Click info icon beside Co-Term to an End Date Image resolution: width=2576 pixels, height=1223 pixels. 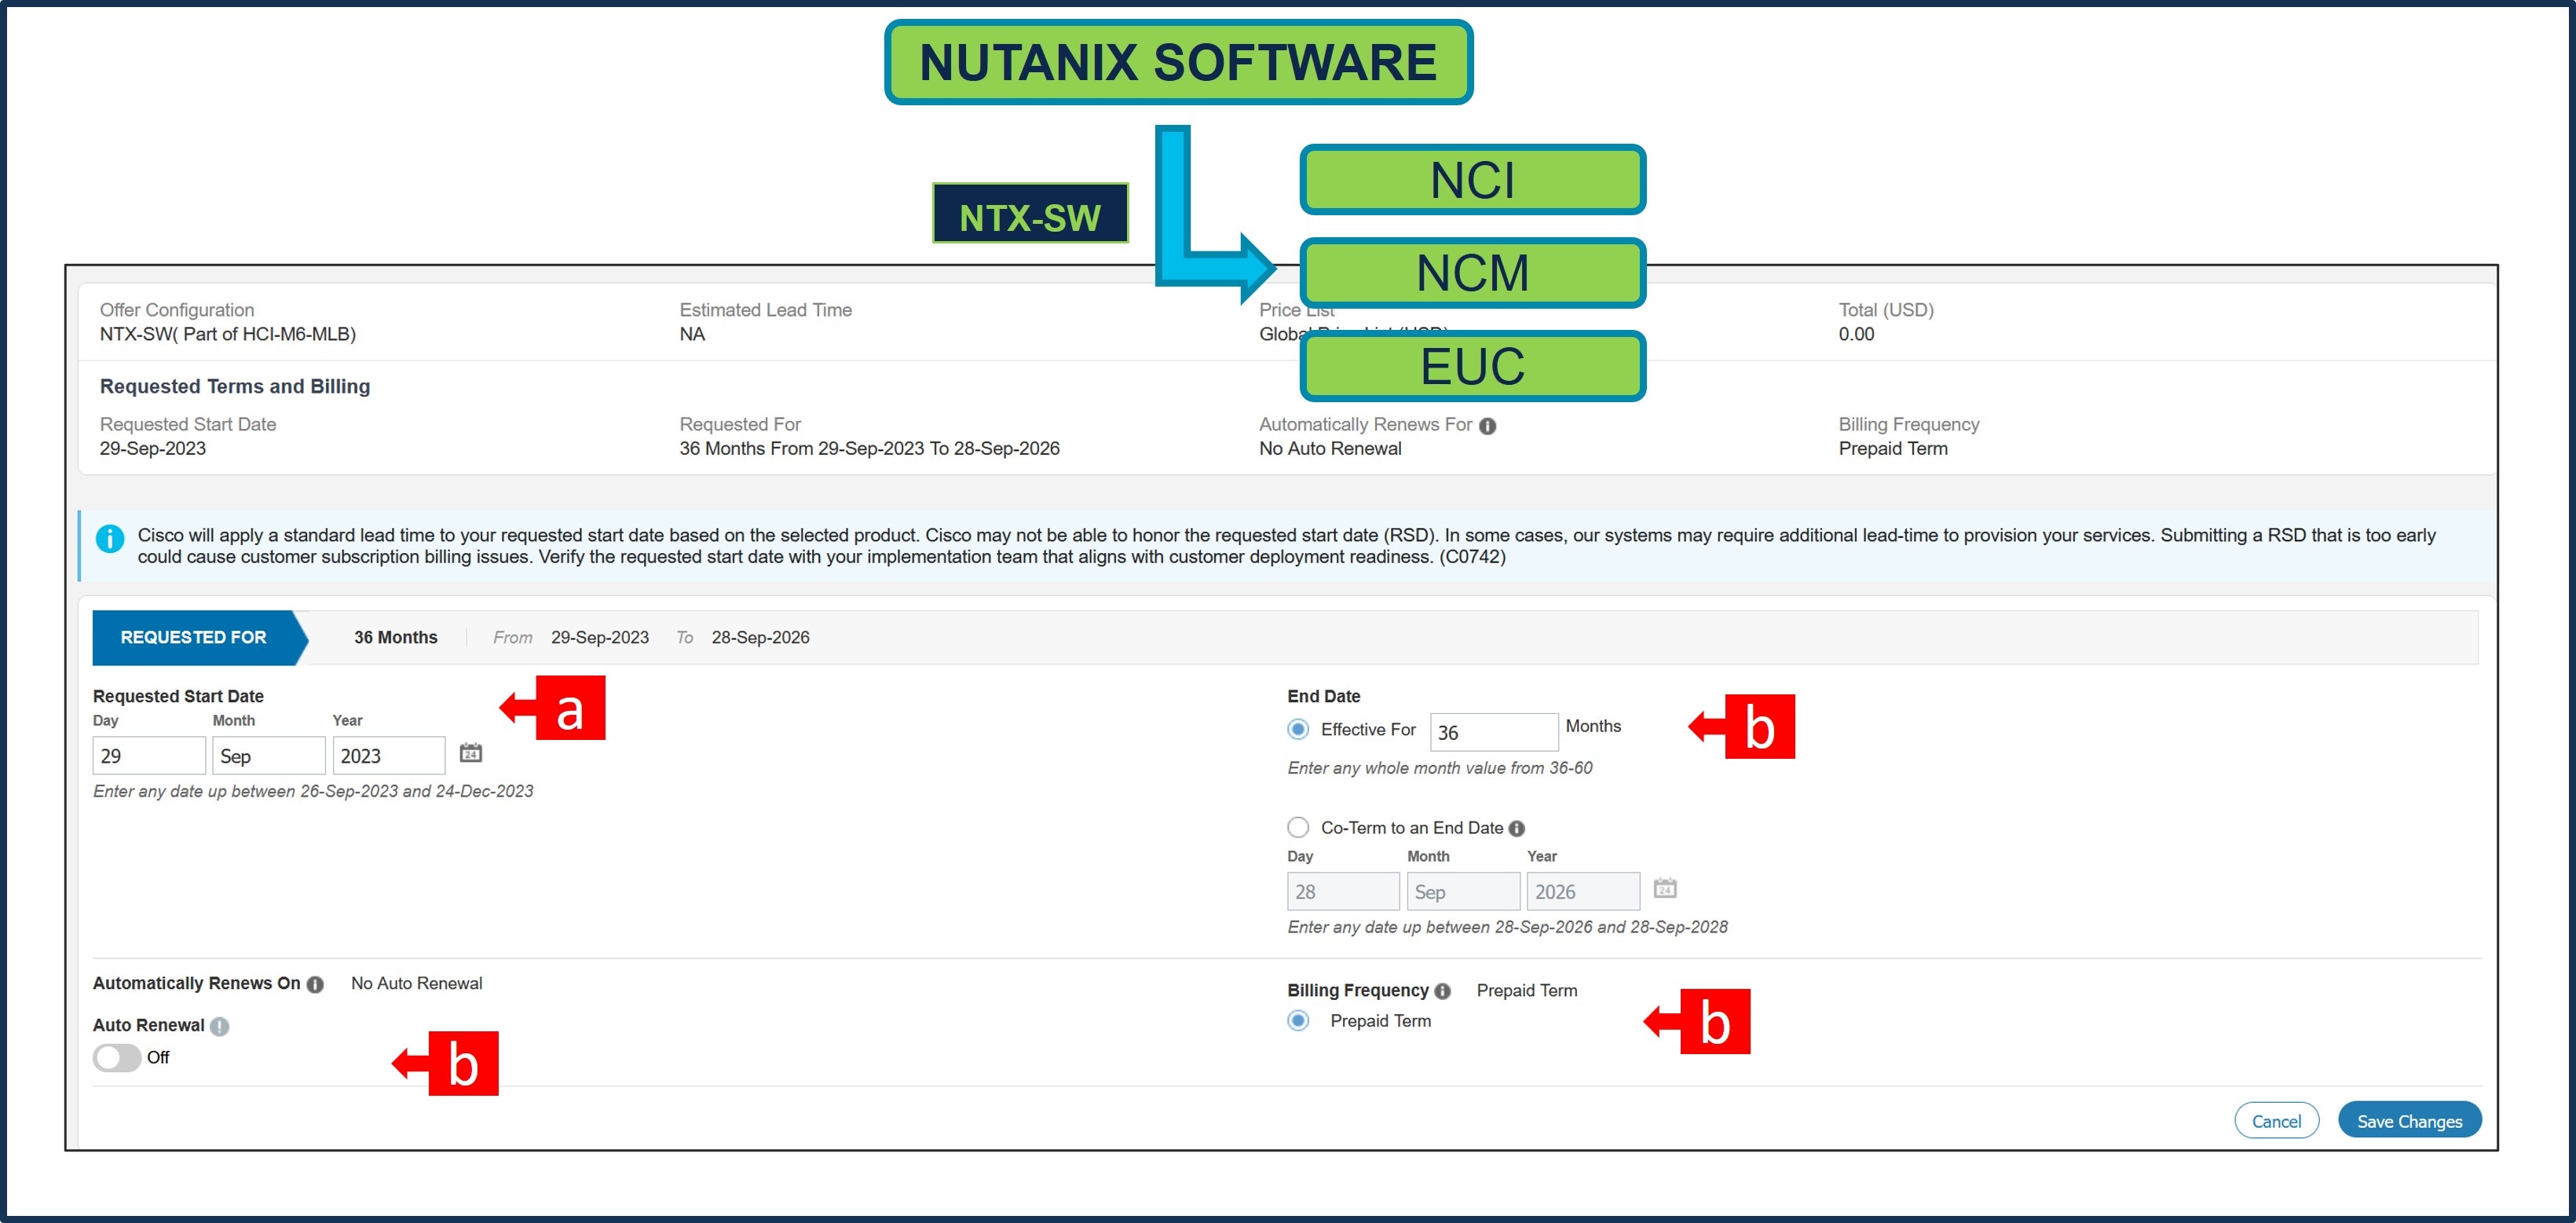1516,828
